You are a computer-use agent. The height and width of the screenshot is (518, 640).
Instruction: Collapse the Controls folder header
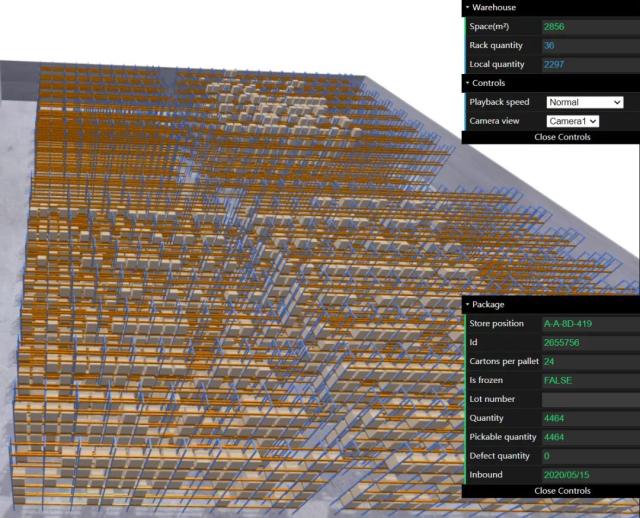click(551, 83)
